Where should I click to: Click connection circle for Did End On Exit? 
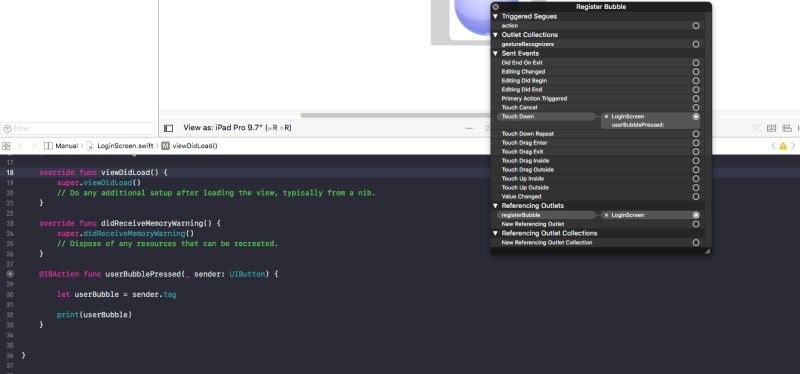(696, 63)
